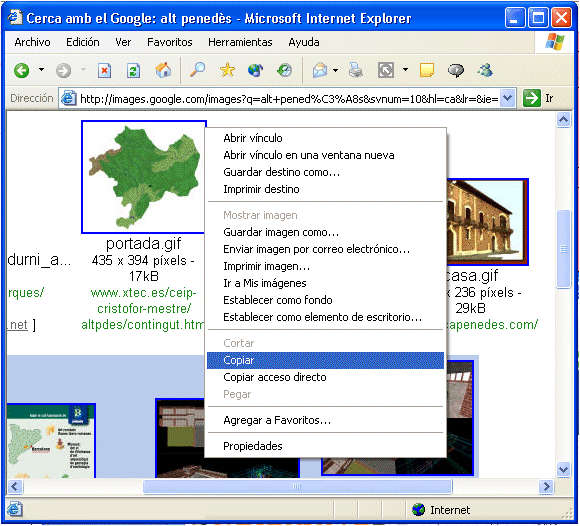Choose Copiar in the context menu
Image resolution: width=580 pixels, height=526 pixels.
(x=326, y=360)
